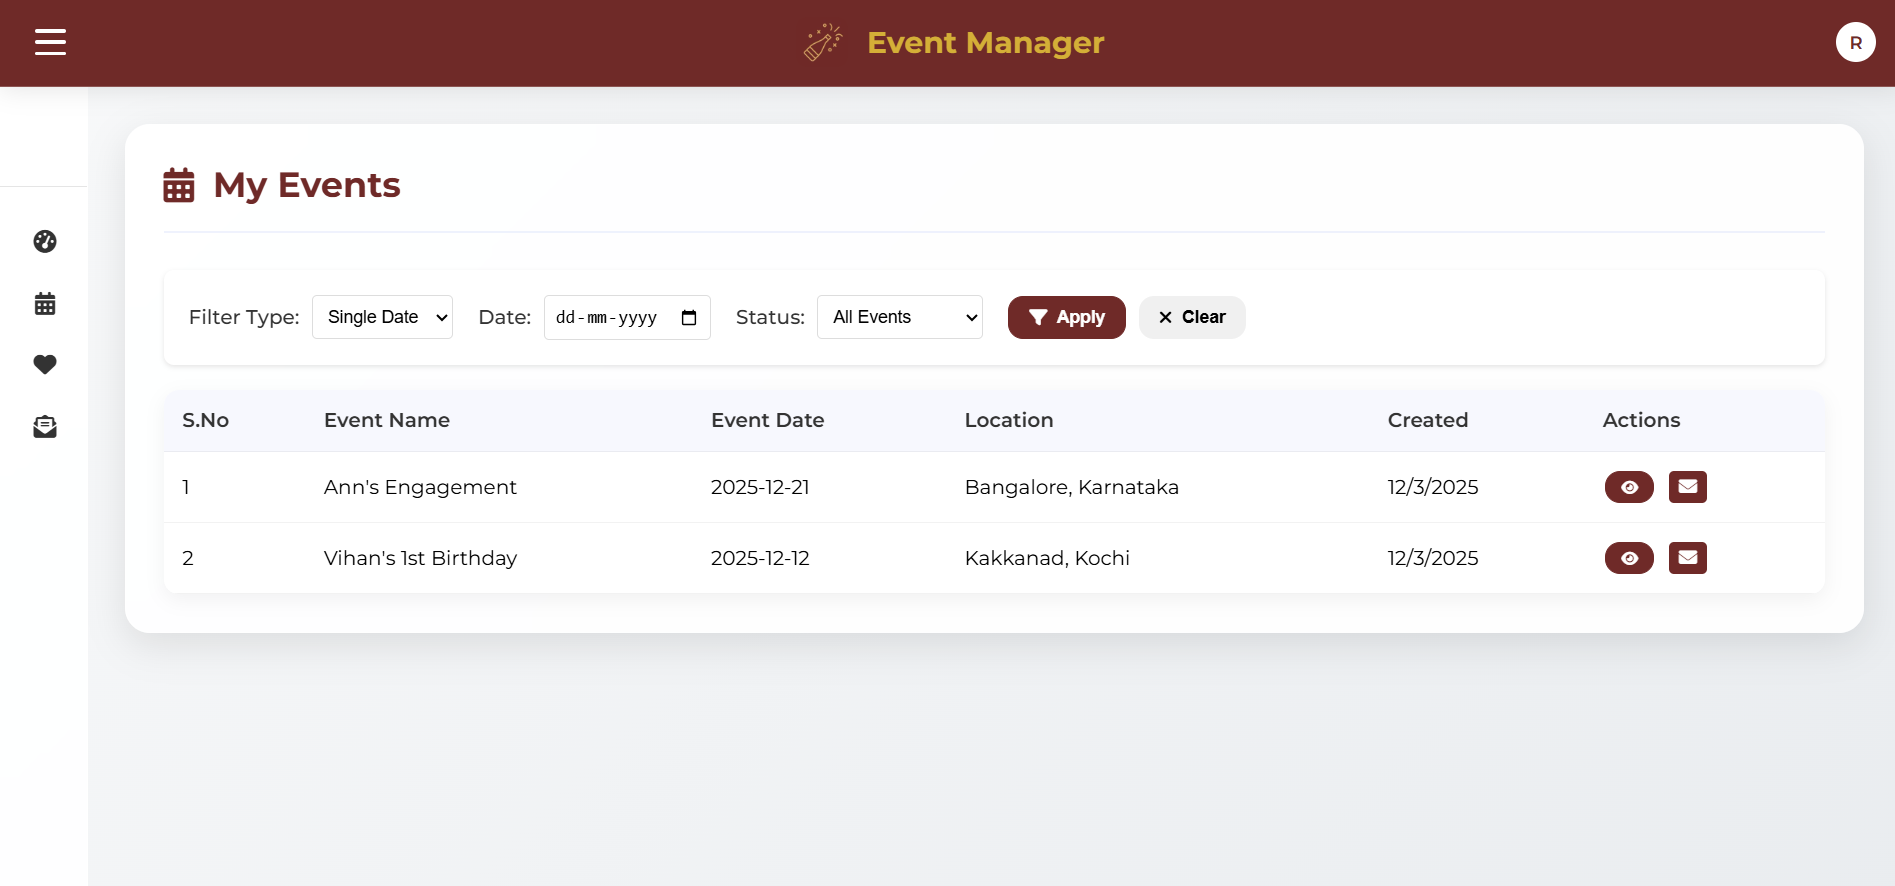The width and height of the screenshot is (1895, 886).
Task: Select the Ann's Engagement name cell
Action: point(420,487)
